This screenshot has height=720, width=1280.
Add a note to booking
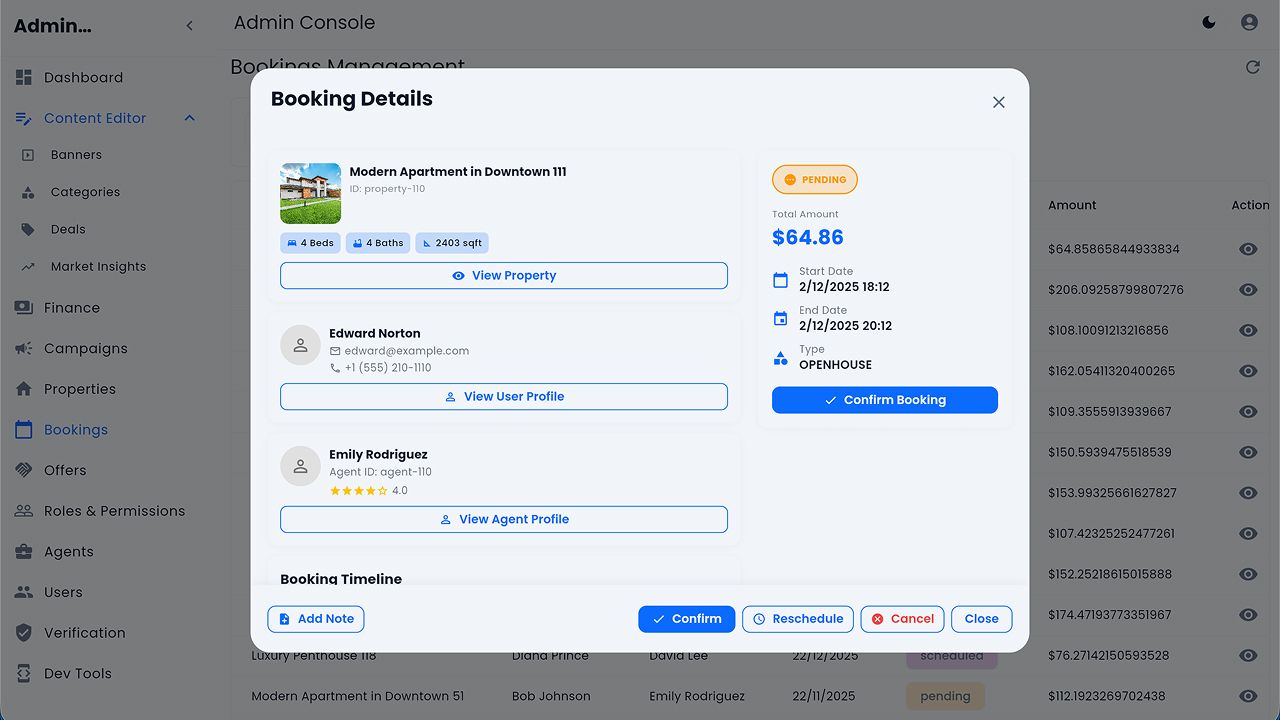pos(316,619)
